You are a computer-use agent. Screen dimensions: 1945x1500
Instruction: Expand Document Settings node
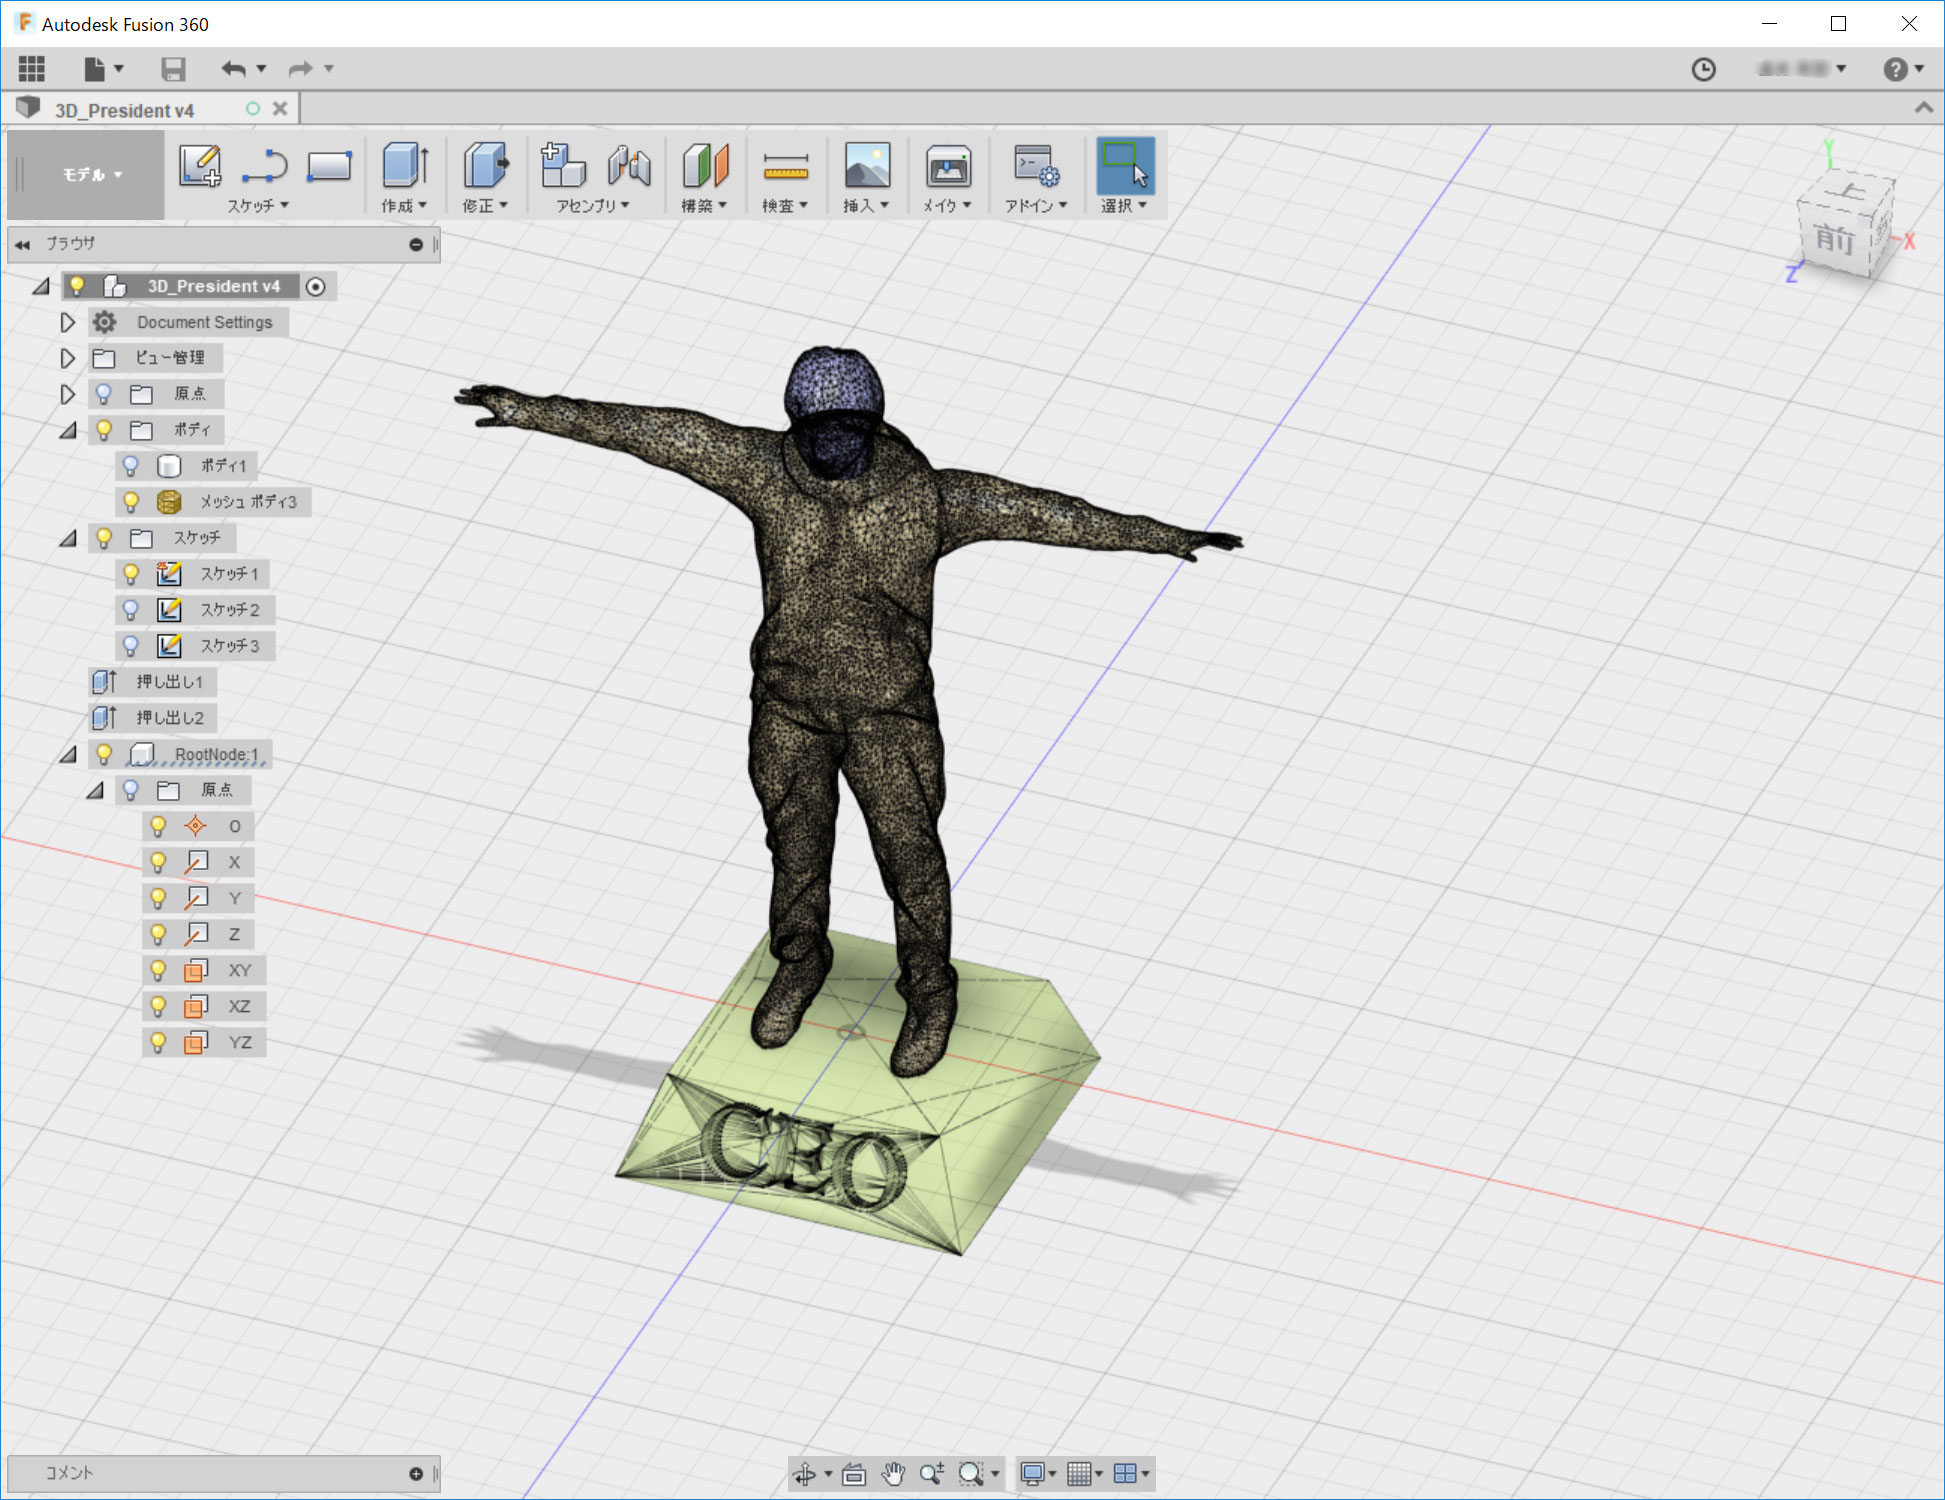67,322
